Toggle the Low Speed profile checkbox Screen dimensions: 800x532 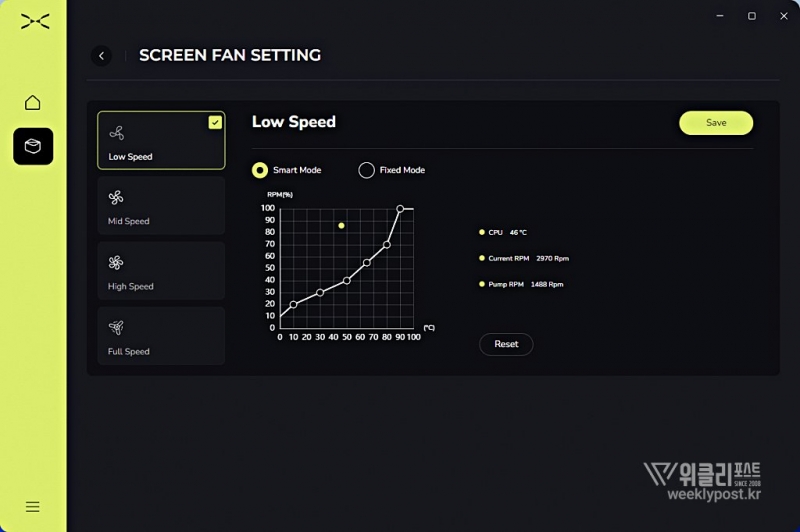coord(215,122)
